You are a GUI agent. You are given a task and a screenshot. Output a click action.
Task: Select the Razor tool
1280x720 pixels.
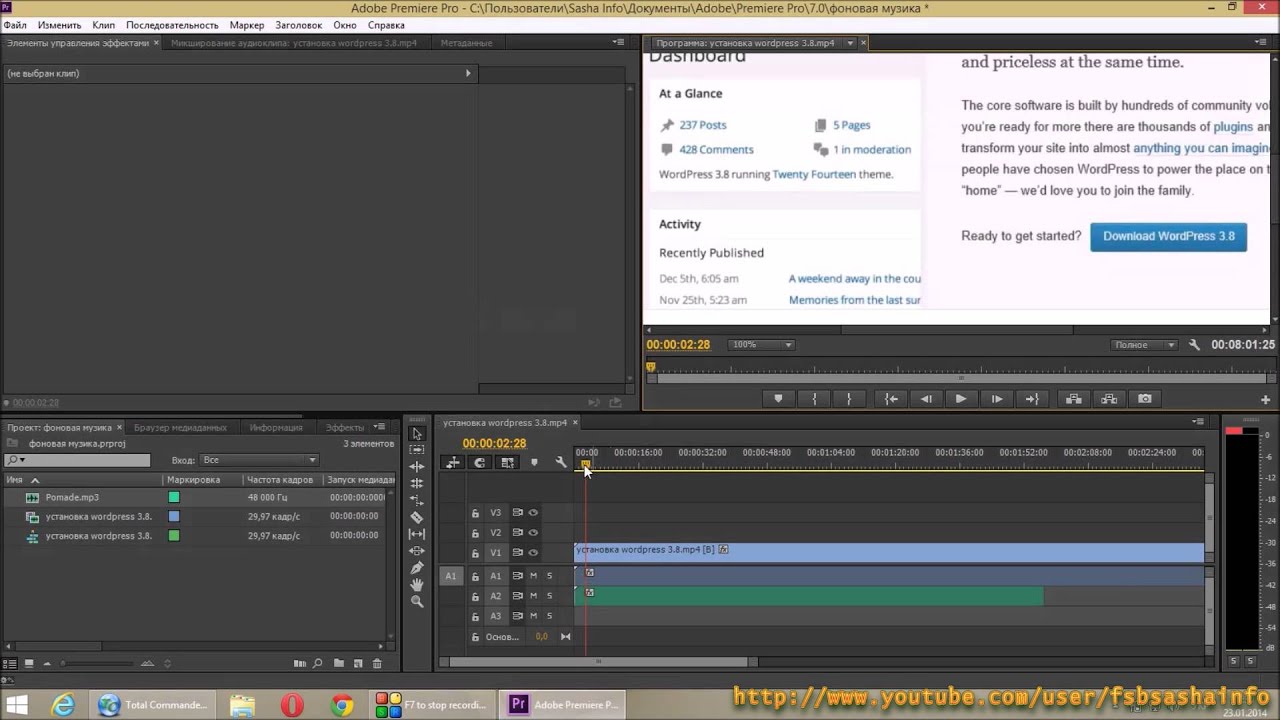(x=417, y=517)
